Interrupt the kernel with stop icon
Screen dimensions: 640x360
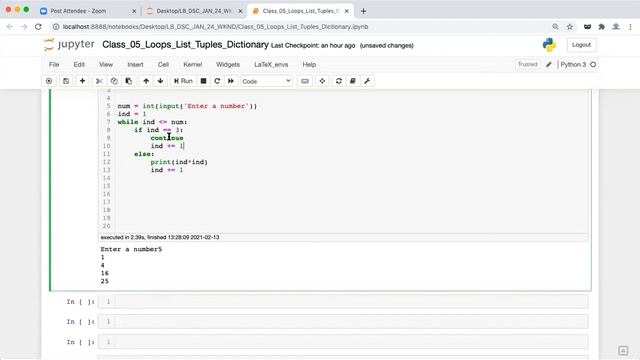coord(203,81)
